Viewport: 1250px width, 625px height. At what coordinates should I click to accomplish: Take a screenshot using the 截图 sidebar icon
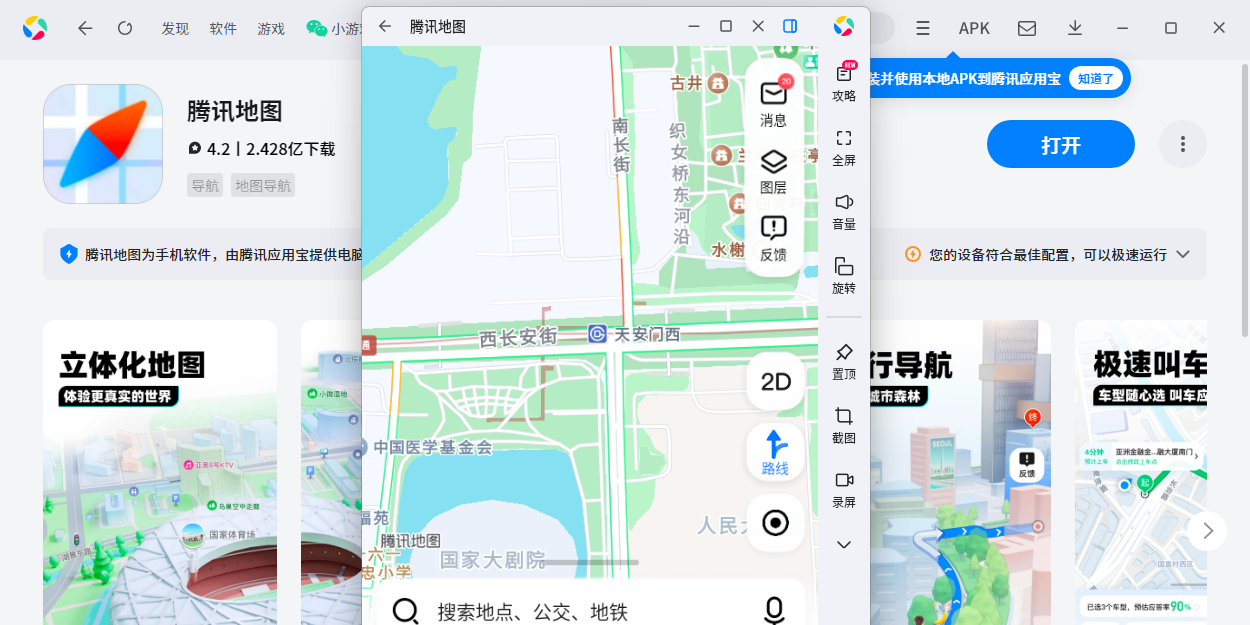[x=843, y=424]
